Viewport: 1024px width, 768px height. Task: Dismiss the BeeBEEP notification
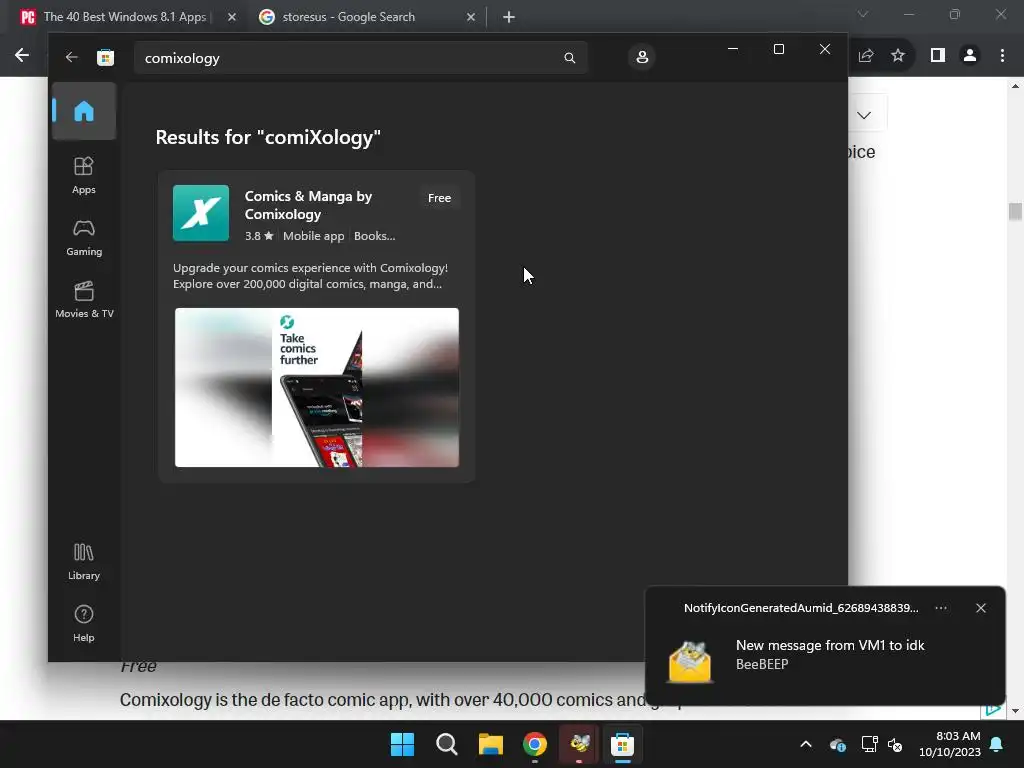[981, 608]
